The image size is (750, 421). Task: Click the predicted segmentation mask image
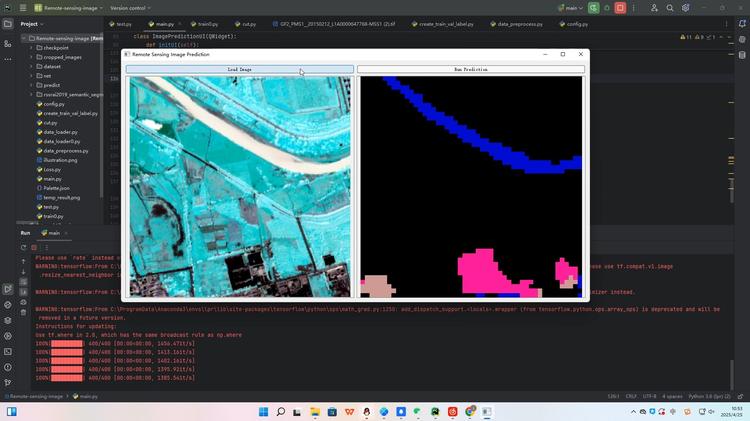pos(471,187)
